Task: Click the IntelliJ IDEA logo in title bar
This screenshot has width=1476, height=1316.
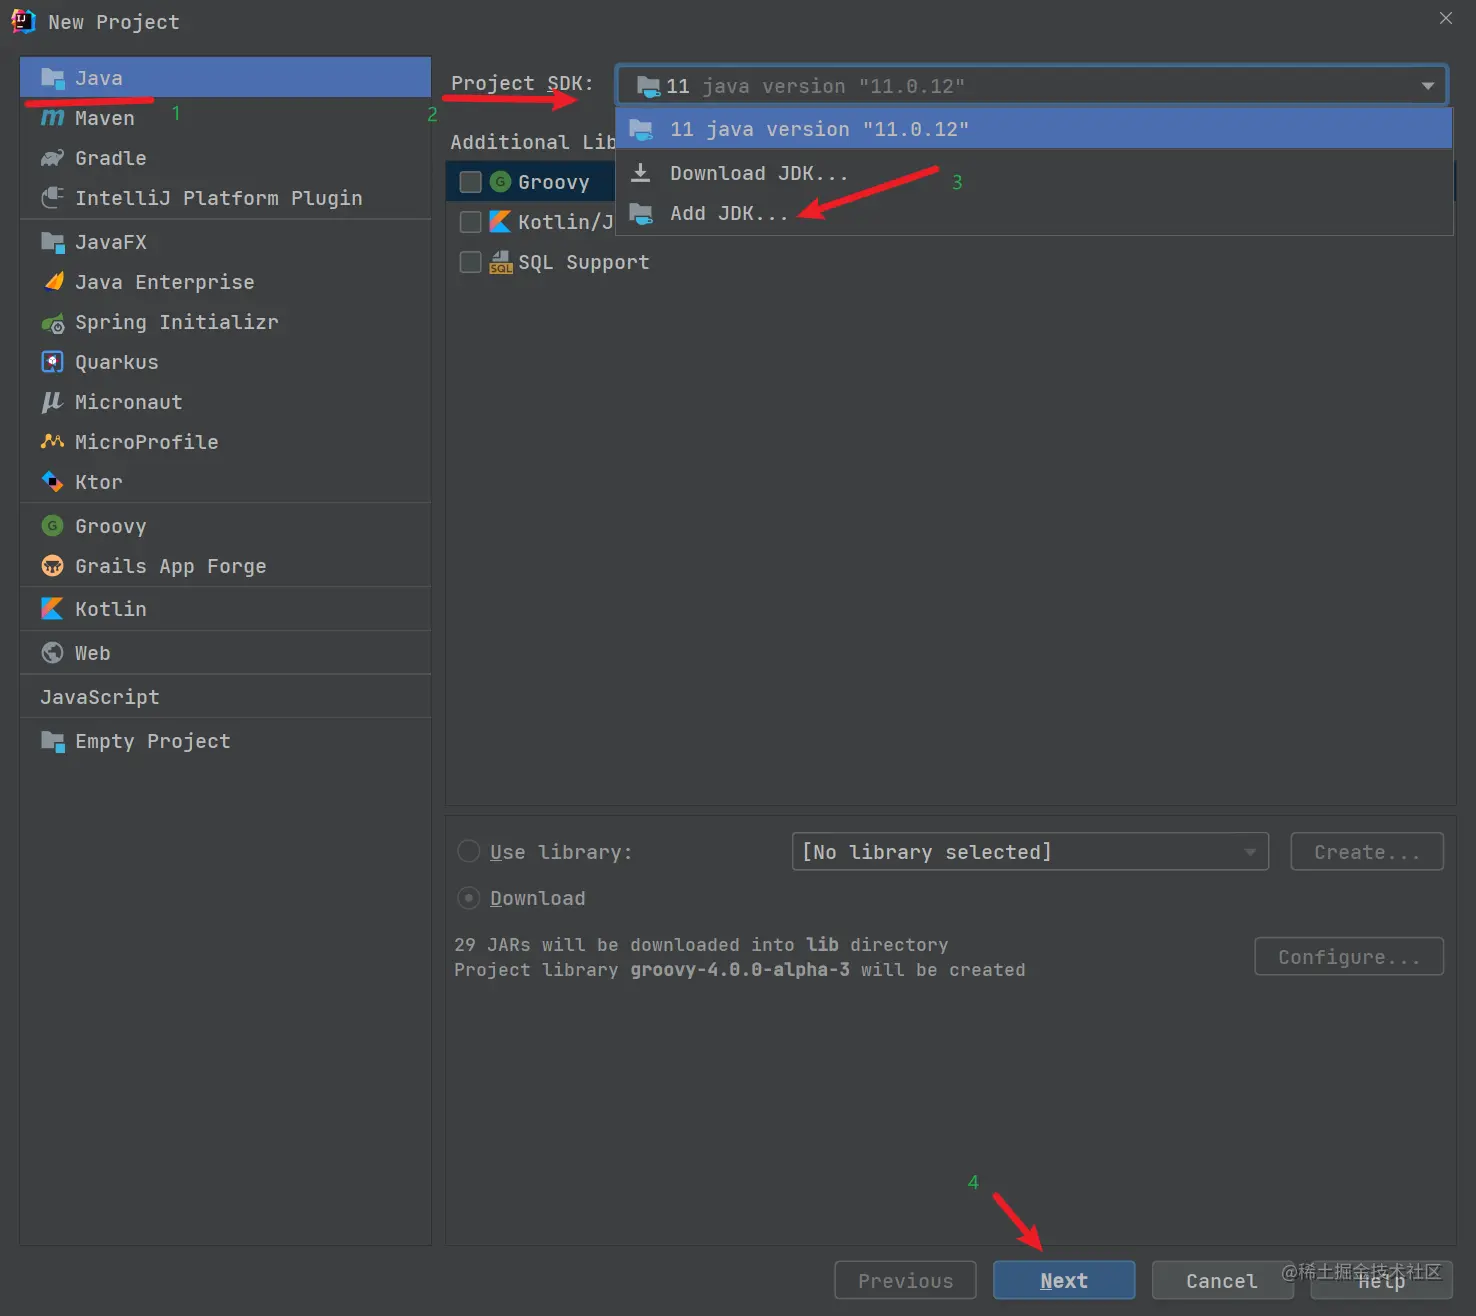Action: (x=23, y=21)
